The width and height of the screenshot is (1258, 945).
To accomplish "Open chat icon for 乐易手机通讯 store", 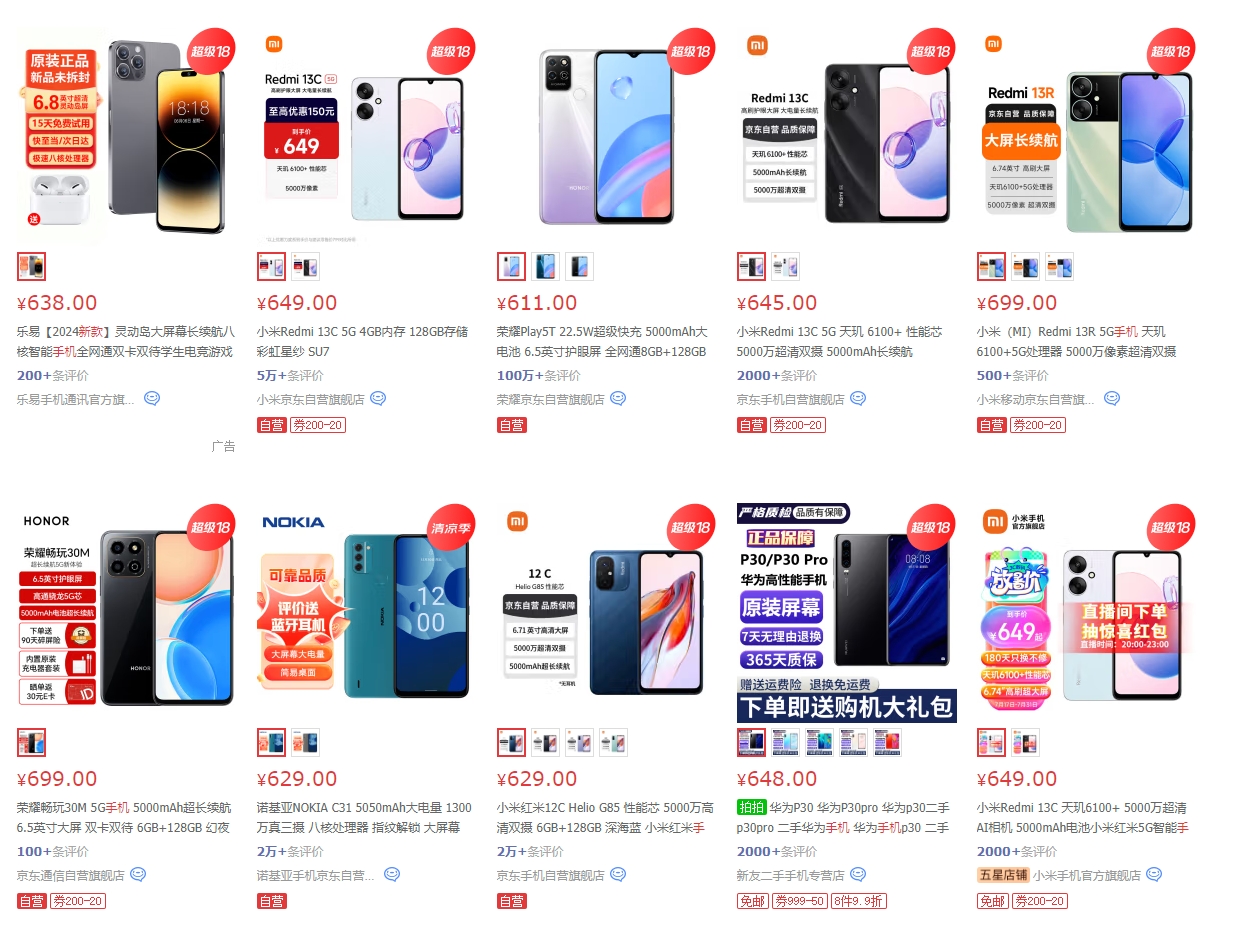I will [x=152, y=398].
